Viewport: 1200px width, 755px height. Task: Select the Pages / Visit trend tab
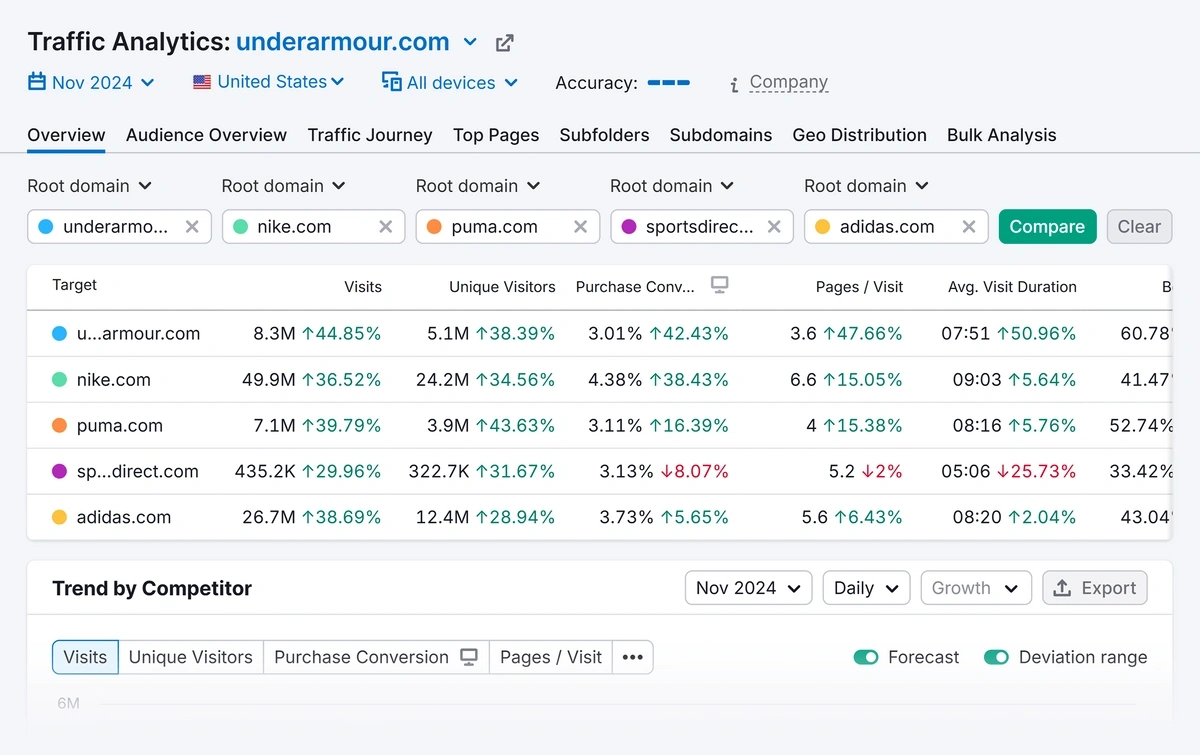tap(551, 657)
